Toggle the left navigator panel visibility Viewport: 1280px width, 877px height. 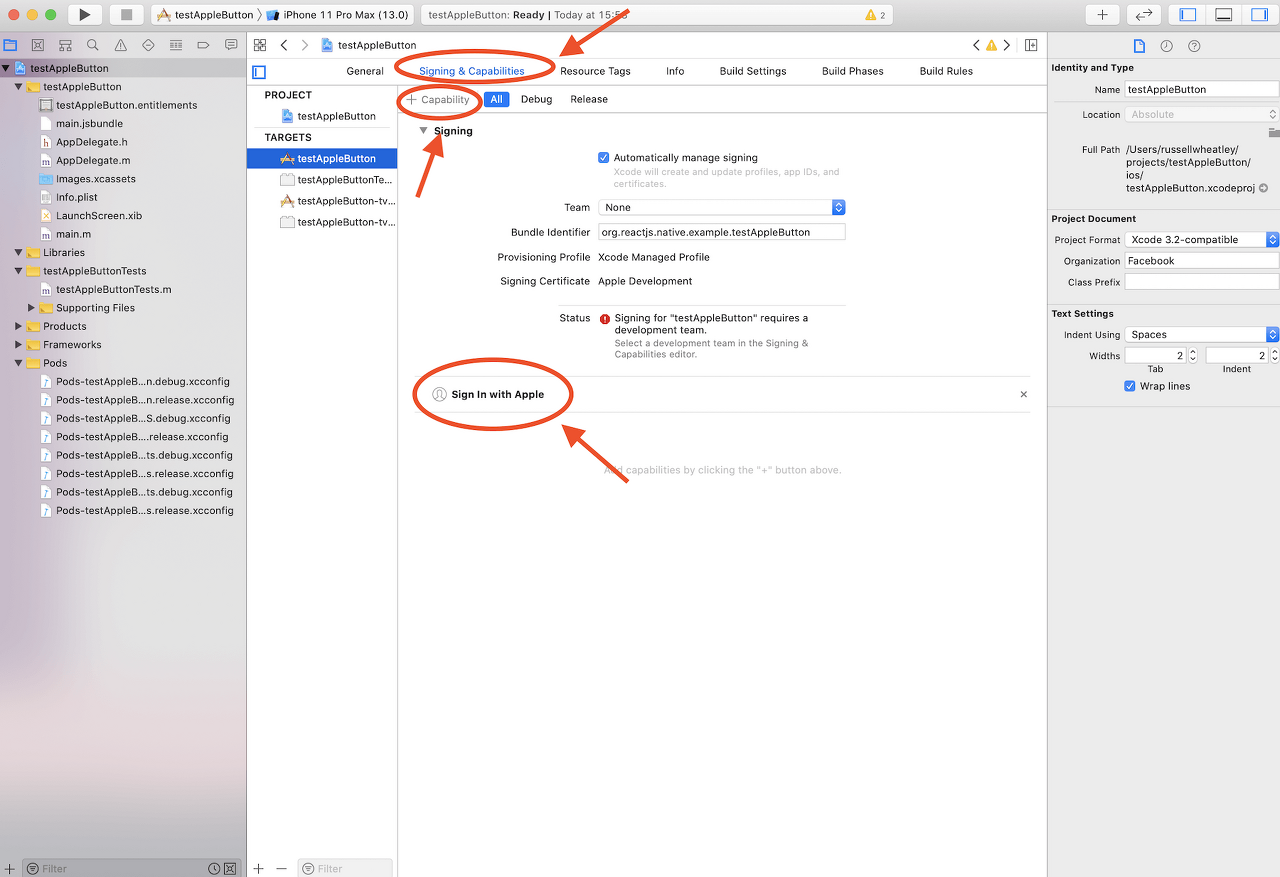click(x=1188, y=15)
